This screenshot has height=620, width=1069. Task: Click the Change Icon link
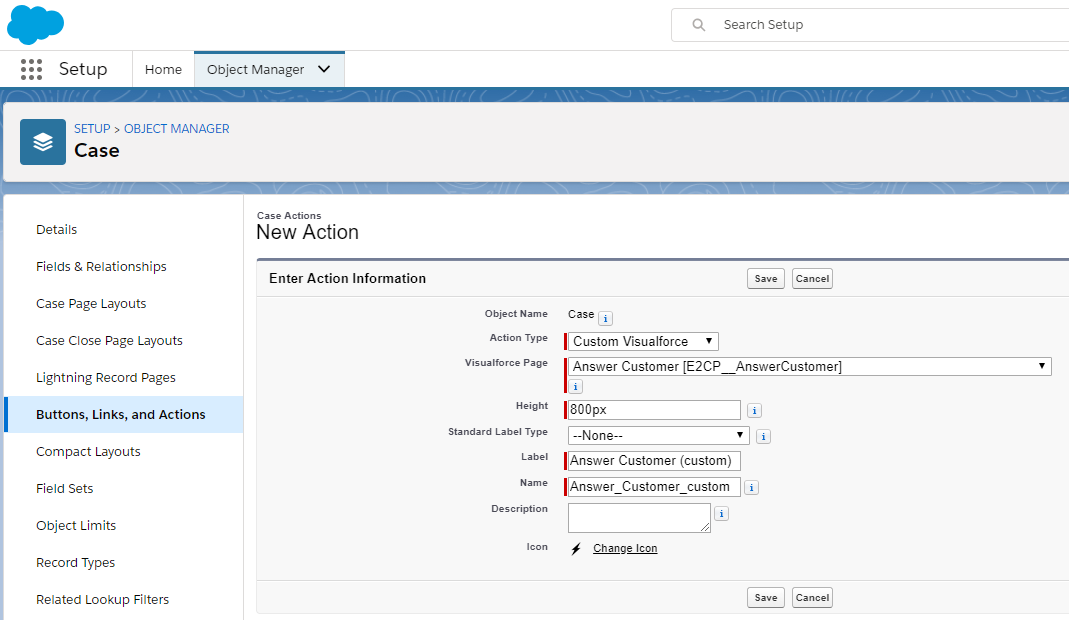point(625,548)
